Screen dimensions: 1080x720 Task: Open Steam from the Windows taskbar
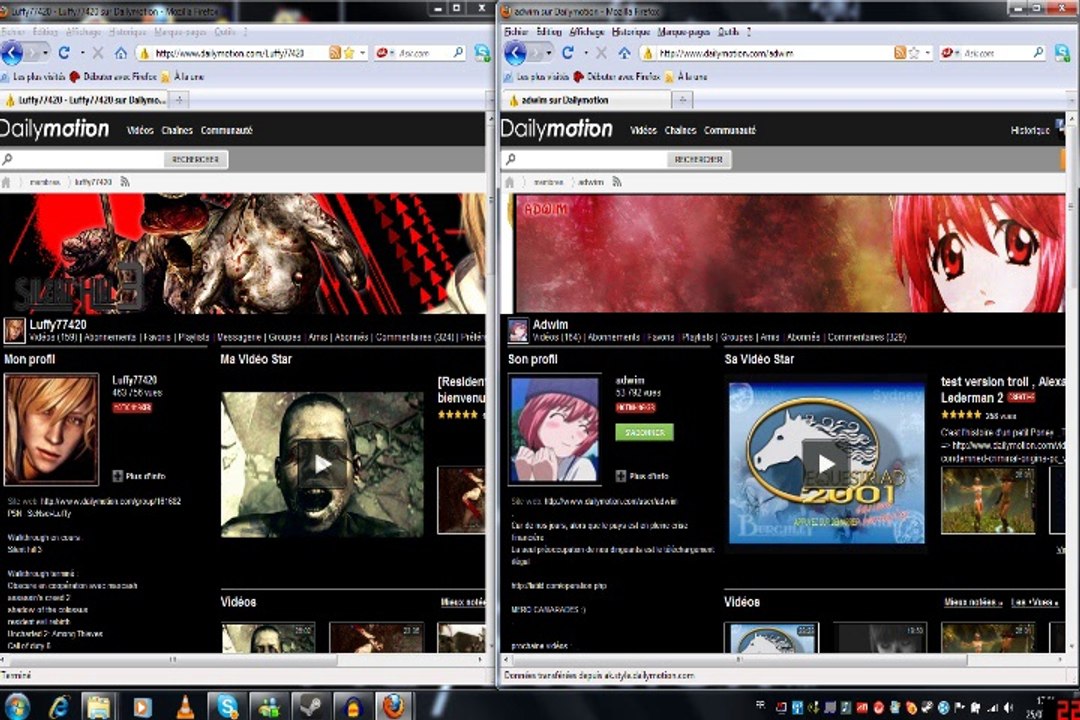pyautogui.click(x=311, y=706)
